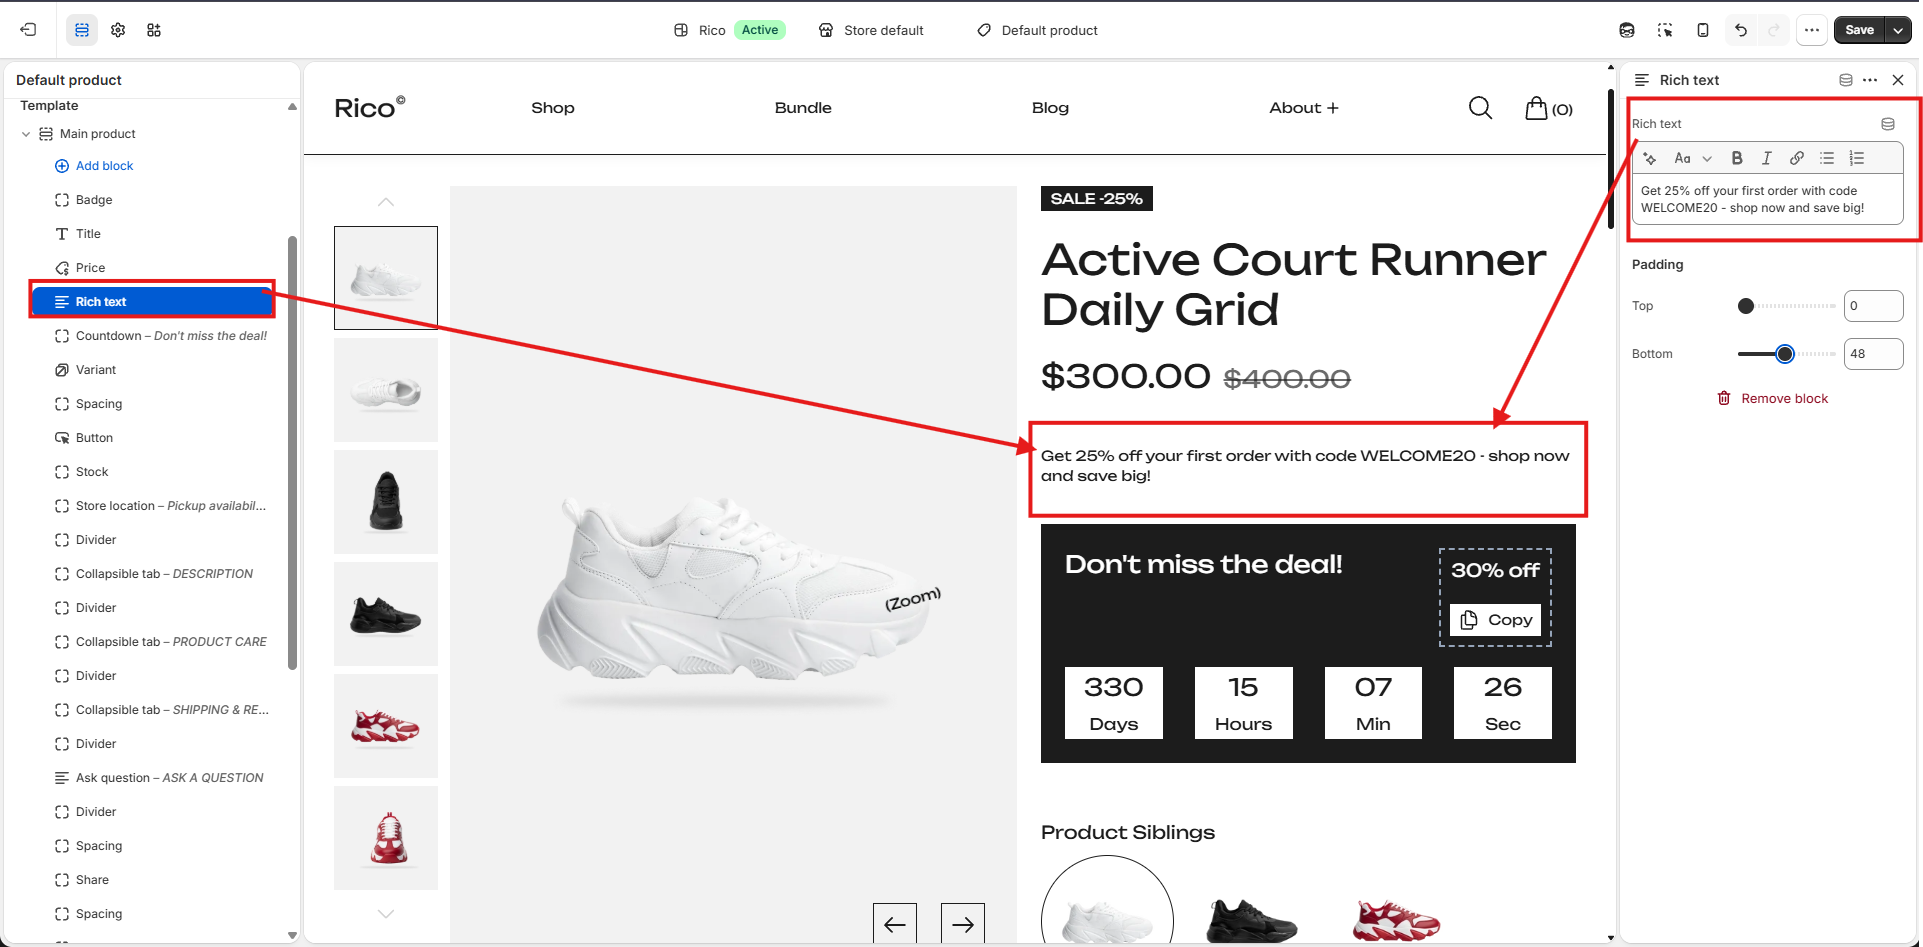Move product thumbnails down with chevron

point(385,914)
